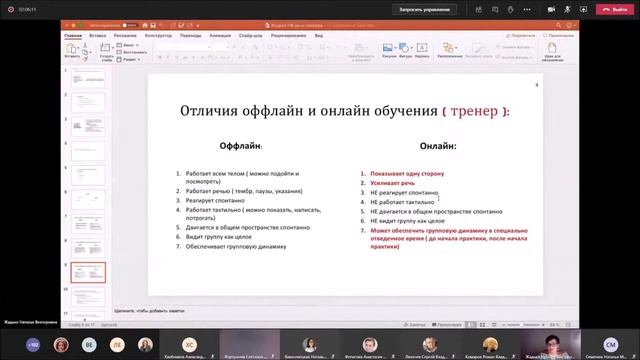The height and width of the screenshot is (360, 640).
Task: Click the Save icon in PowerPoint title bar
Action: click(x=153, y=25)
